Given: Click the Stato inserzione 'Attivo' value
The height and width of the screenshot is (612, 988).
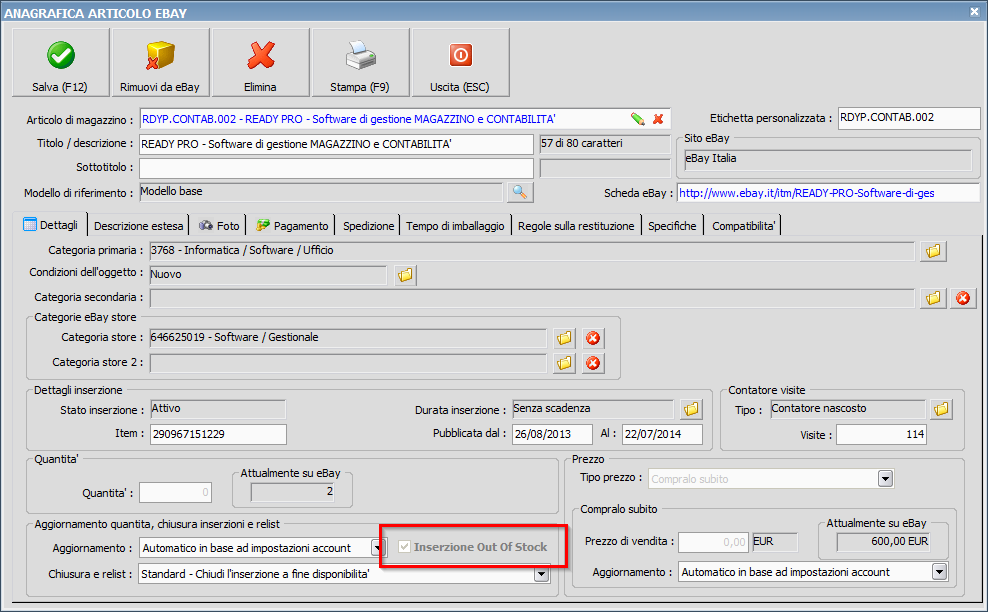Looking at the screenshot, I should click(x=218, y=409).
